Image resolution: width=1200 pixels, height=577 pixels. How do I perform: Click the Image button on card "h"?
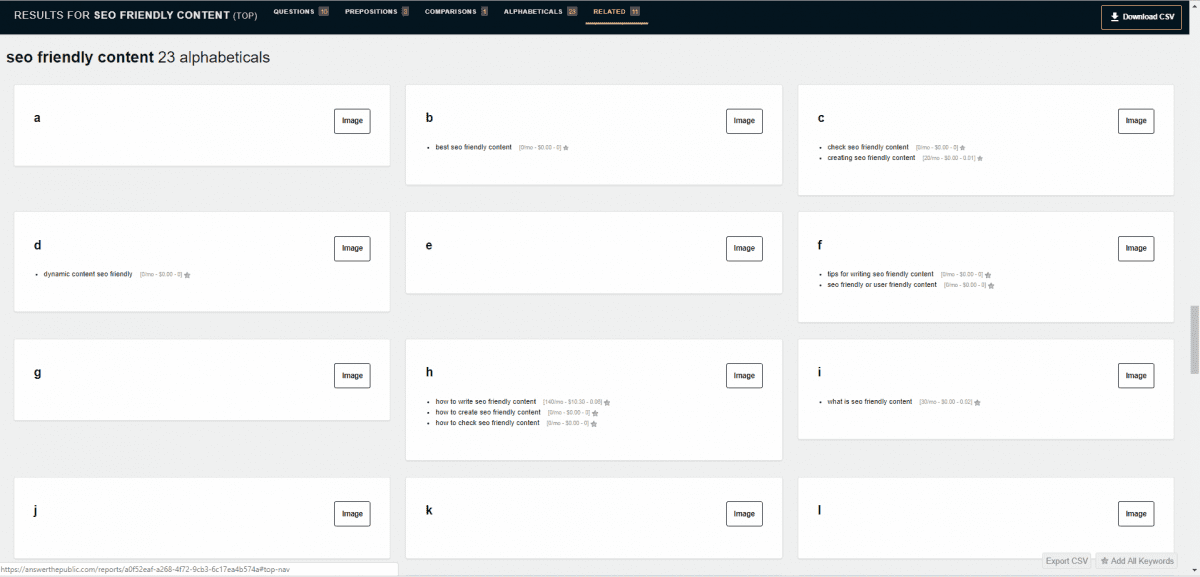(x=744, y=375)
